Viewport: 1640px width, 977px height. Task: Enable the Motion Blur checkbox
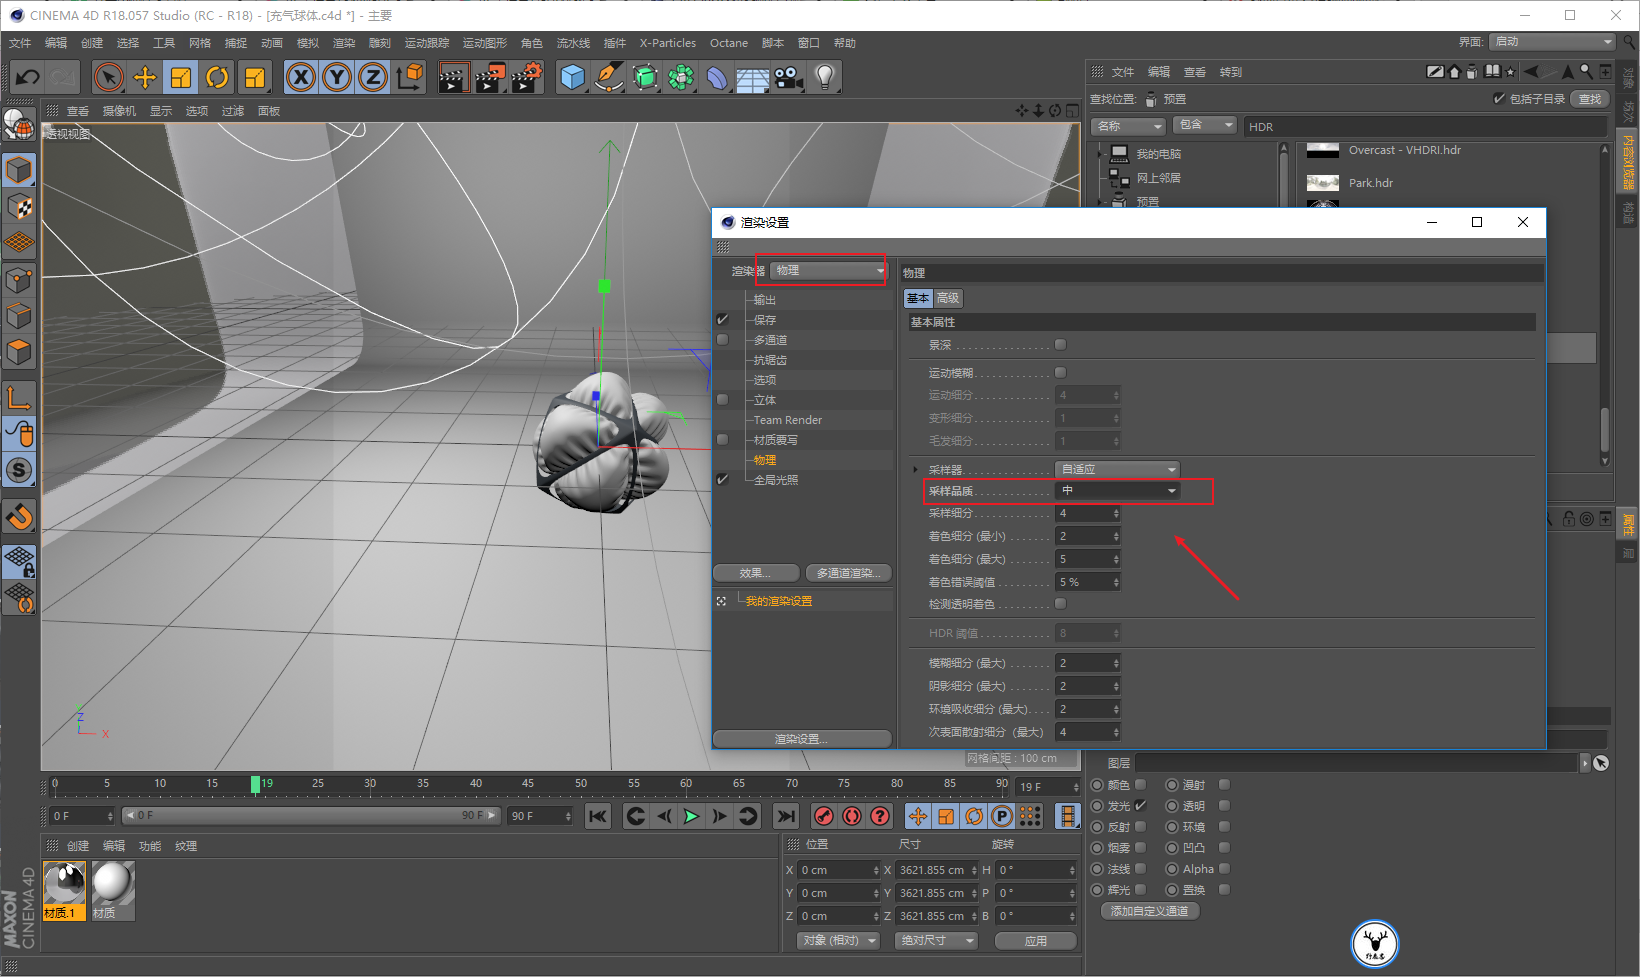click(1061, 373)
